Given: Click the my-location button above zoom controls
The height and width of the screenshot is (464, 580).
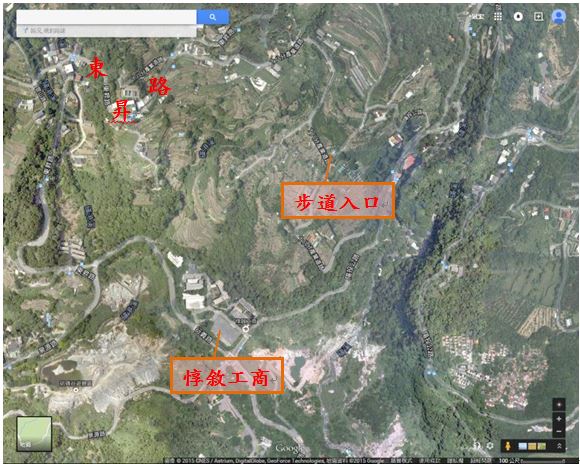Looking at the screenshot, I should pyautogui.click(x=559, y=404).
